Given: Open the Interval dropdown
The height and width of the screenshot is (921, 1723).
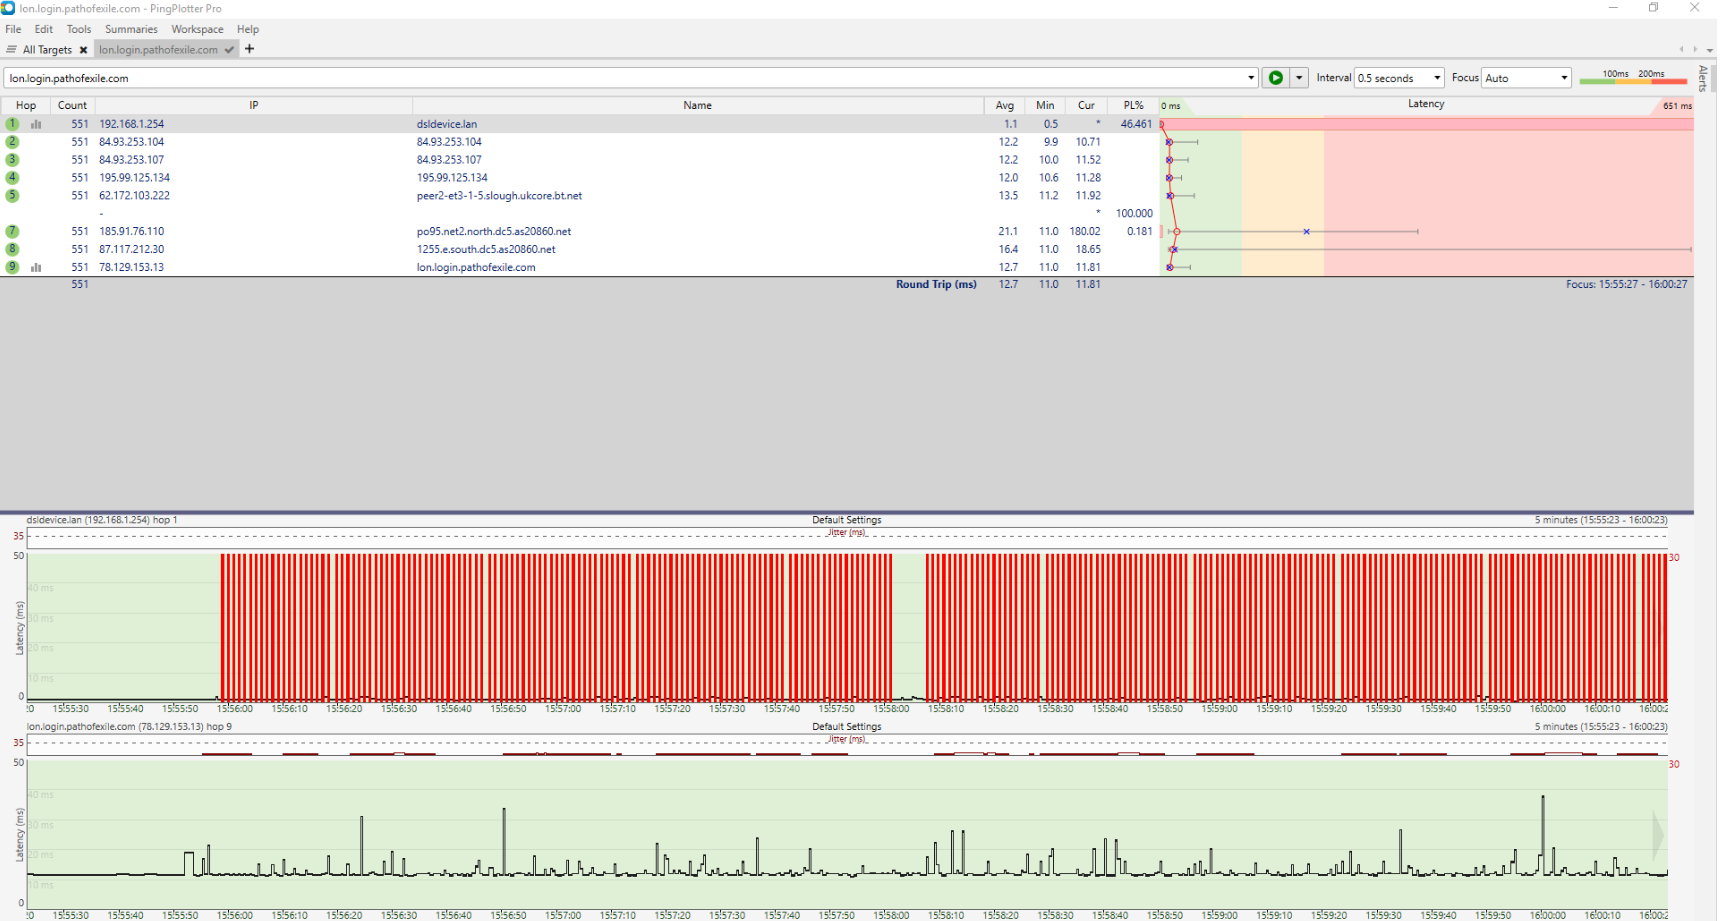Looking at the screenshot, I should point(1399,78).
